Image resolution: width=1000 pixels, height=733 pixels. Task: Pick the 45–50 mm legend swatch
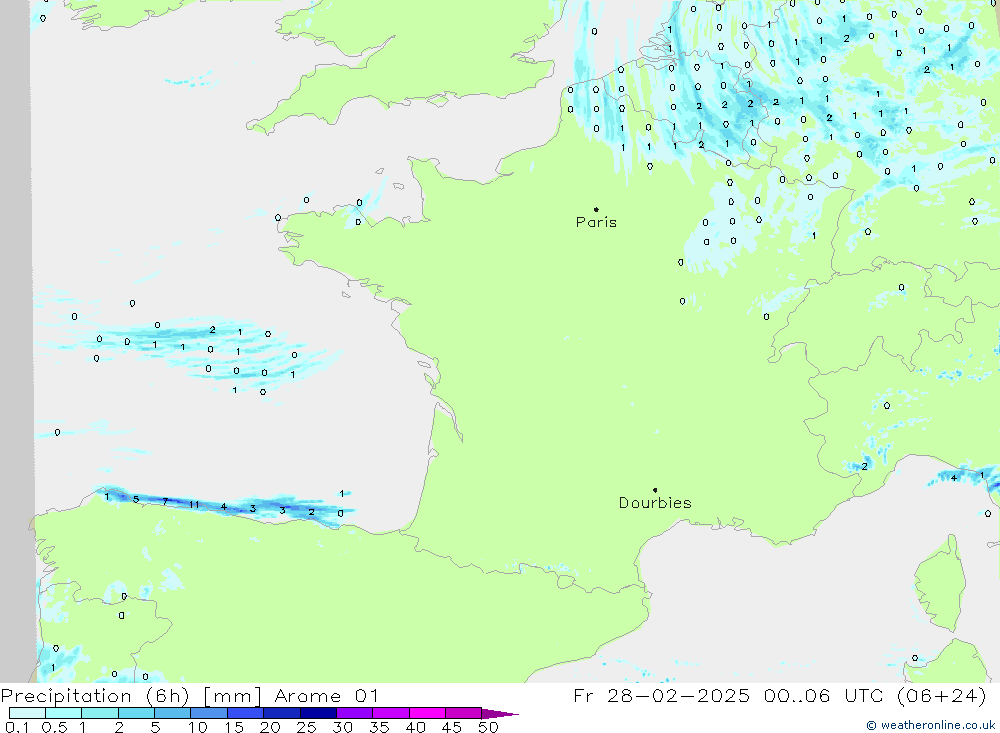(x=464, y=713)
